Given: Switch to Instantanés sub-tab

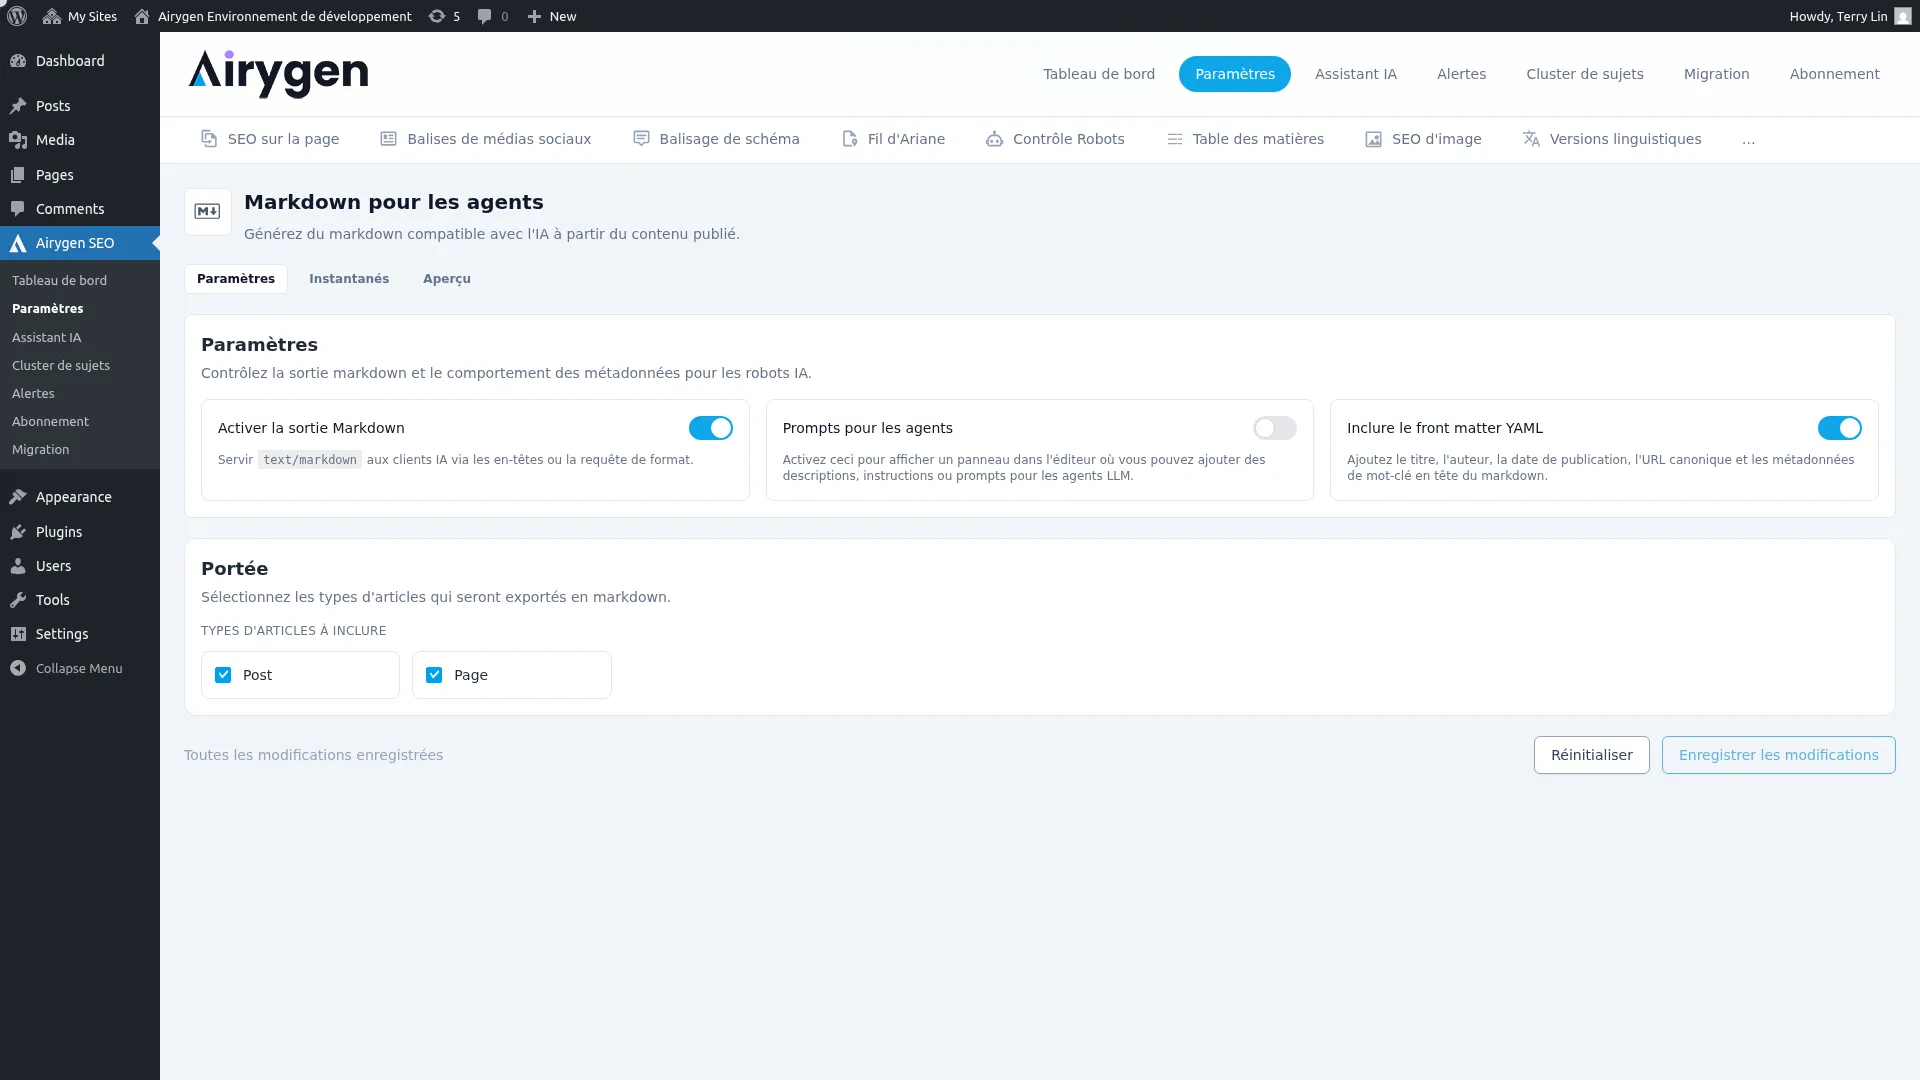Looking at the screenshot, I should [x=349, y=279].
